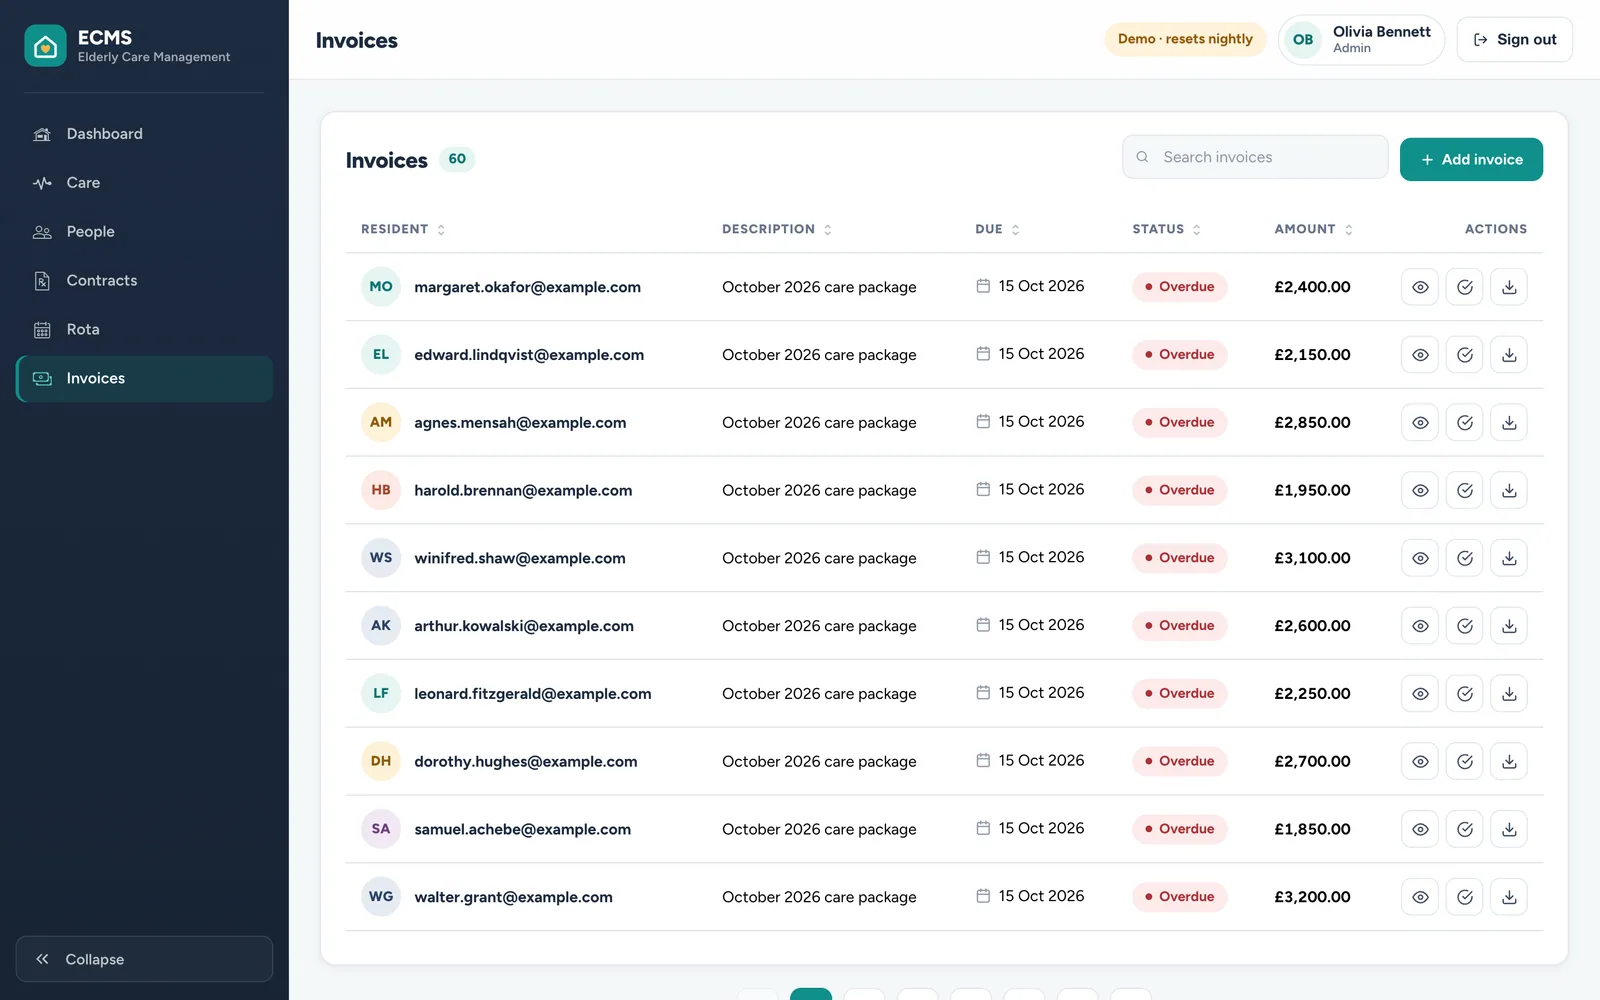Download arthur.kowalski invoice
The width and height of the screenshot is (1600, 1000).
click(x=1509, y=626)
